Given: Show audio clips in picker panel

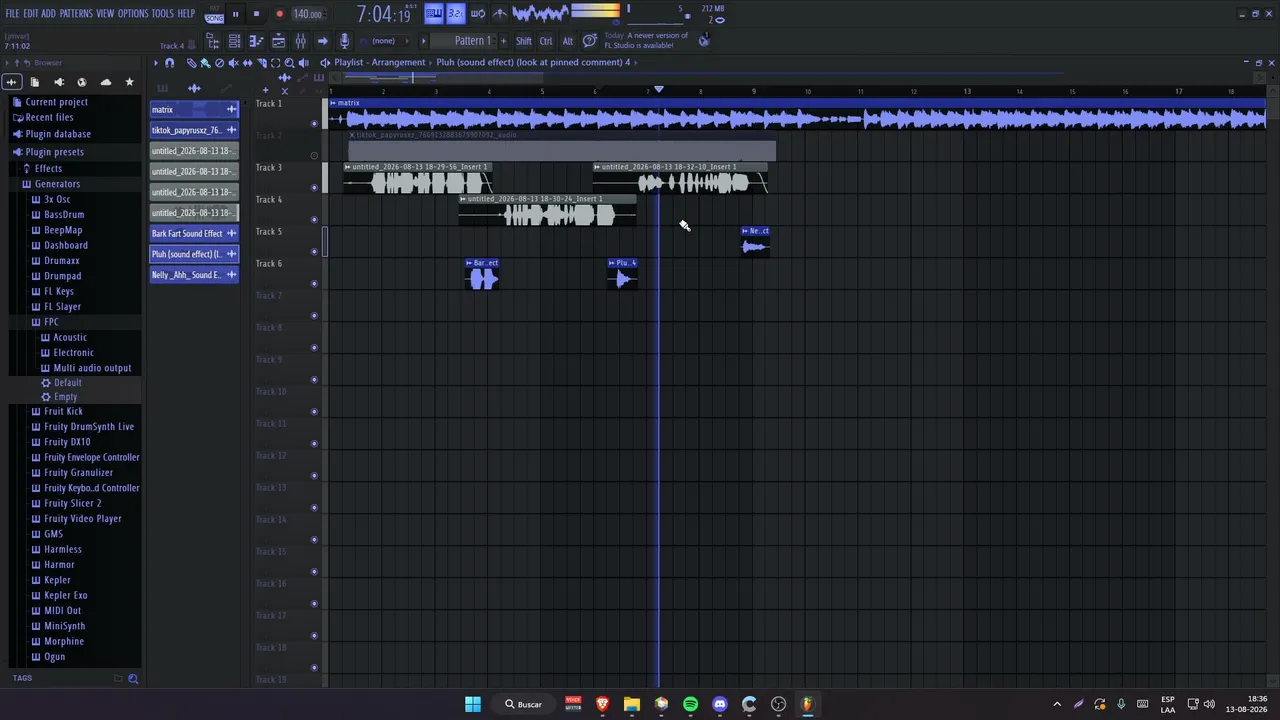Looking at the screenshot, I should [194, 88].
